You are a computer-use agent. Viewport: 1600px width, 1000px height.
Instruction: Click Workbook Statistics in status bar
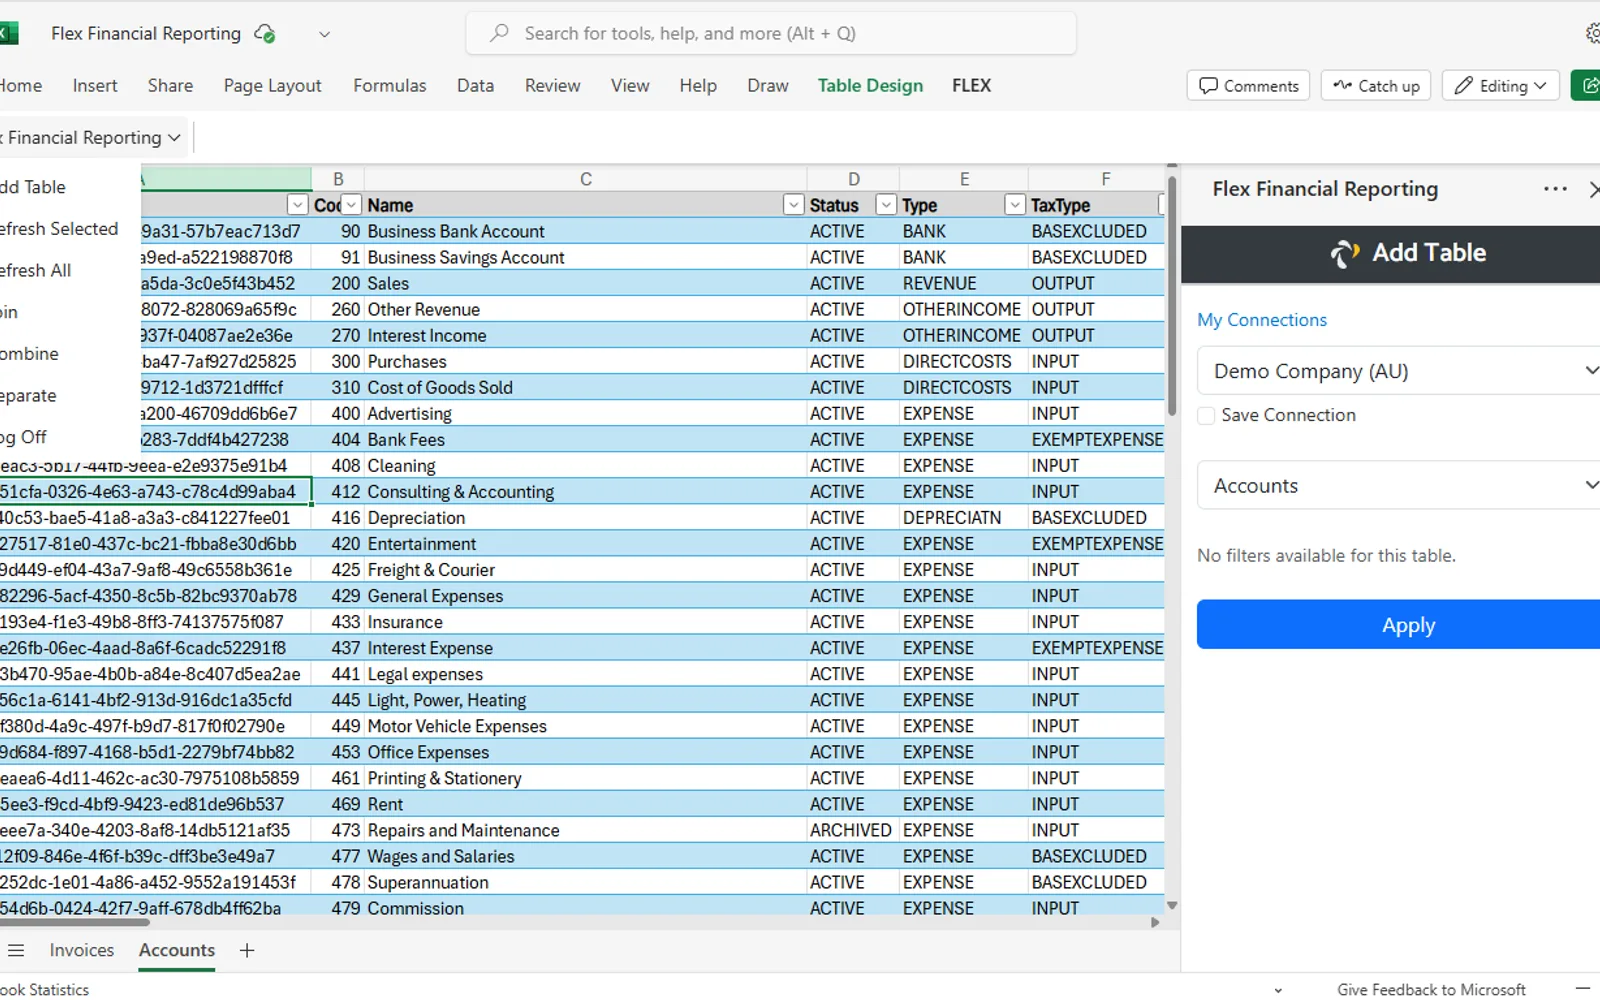coord(44,989)
